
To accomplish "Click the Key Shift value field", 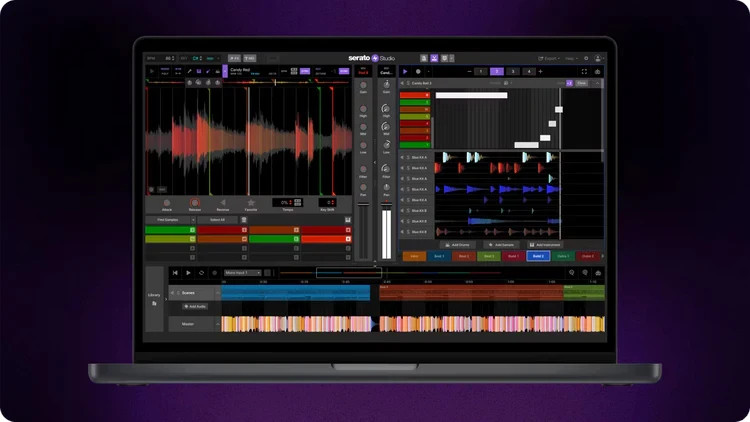I will click(327, 202).
